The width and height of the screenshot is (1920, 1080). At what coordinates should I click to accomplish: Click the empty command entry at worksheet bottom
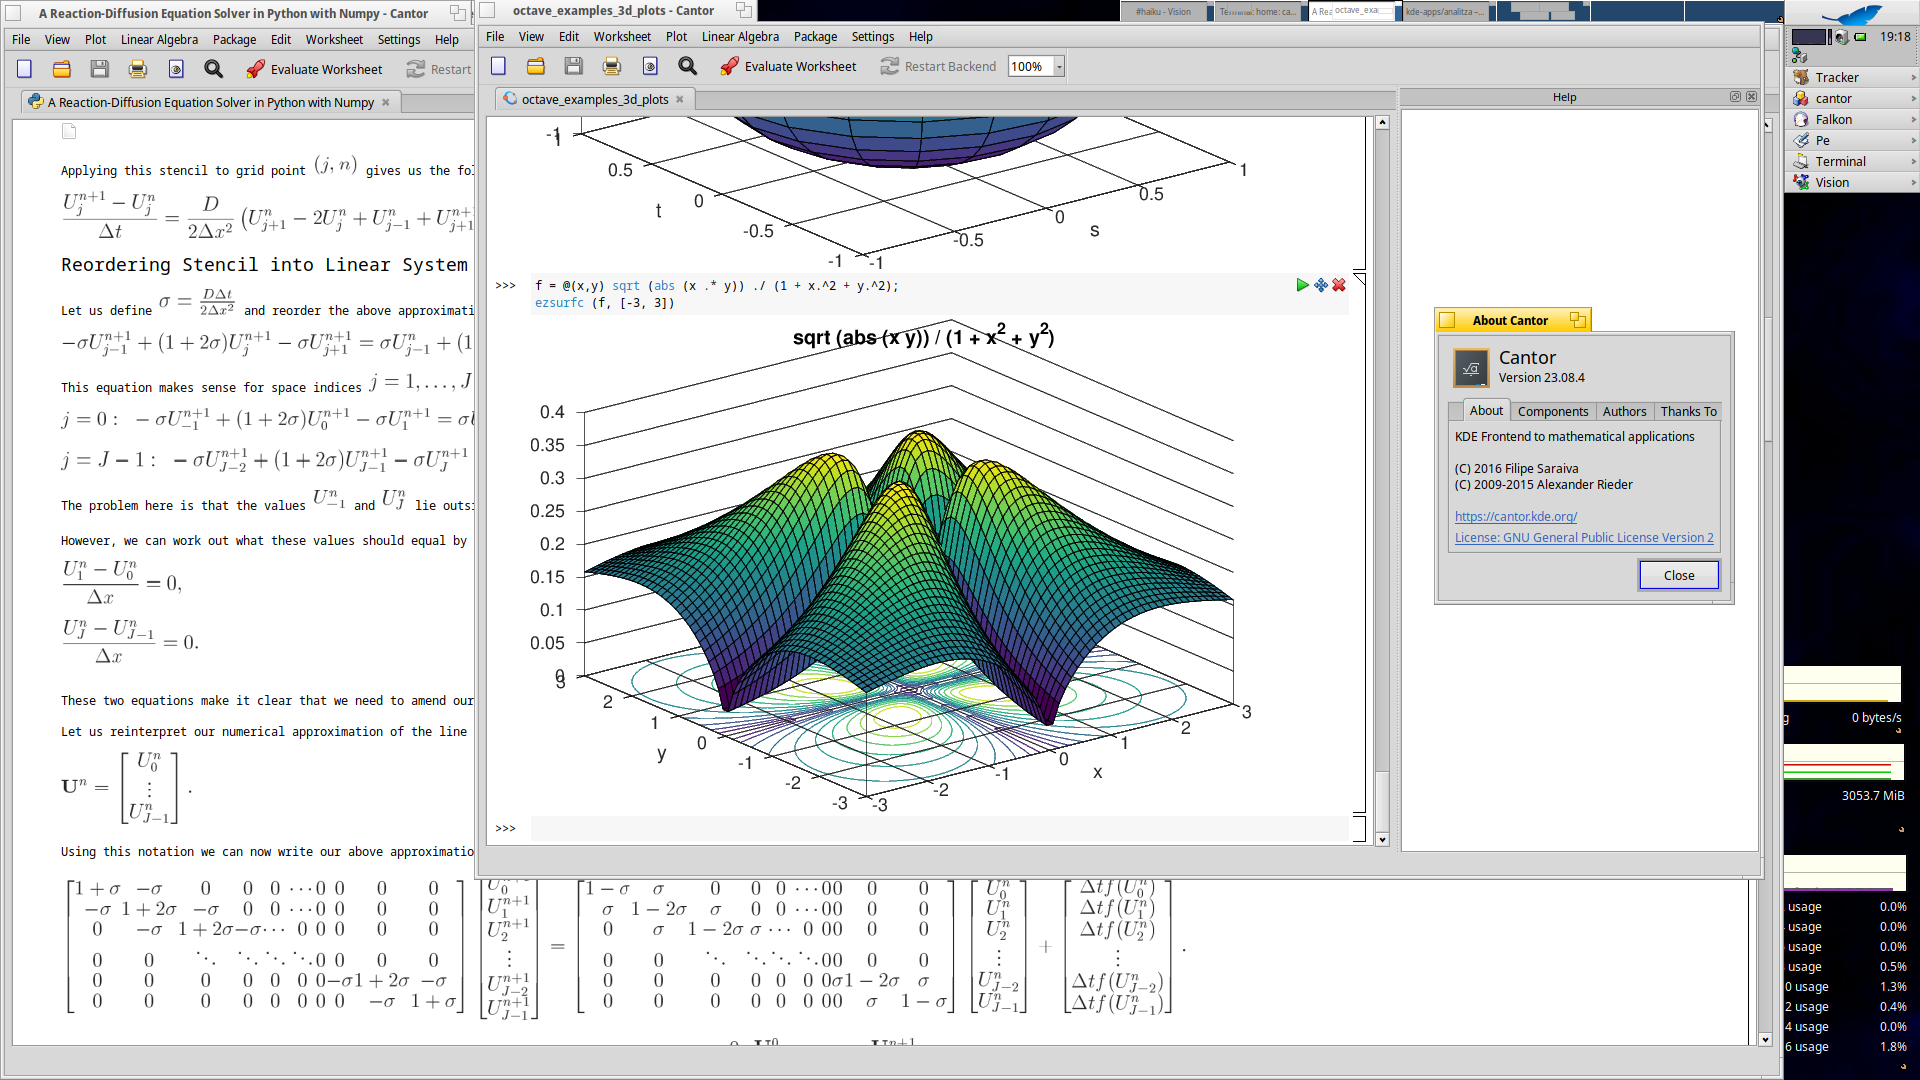pyautogui.click(x=939, y=828)
